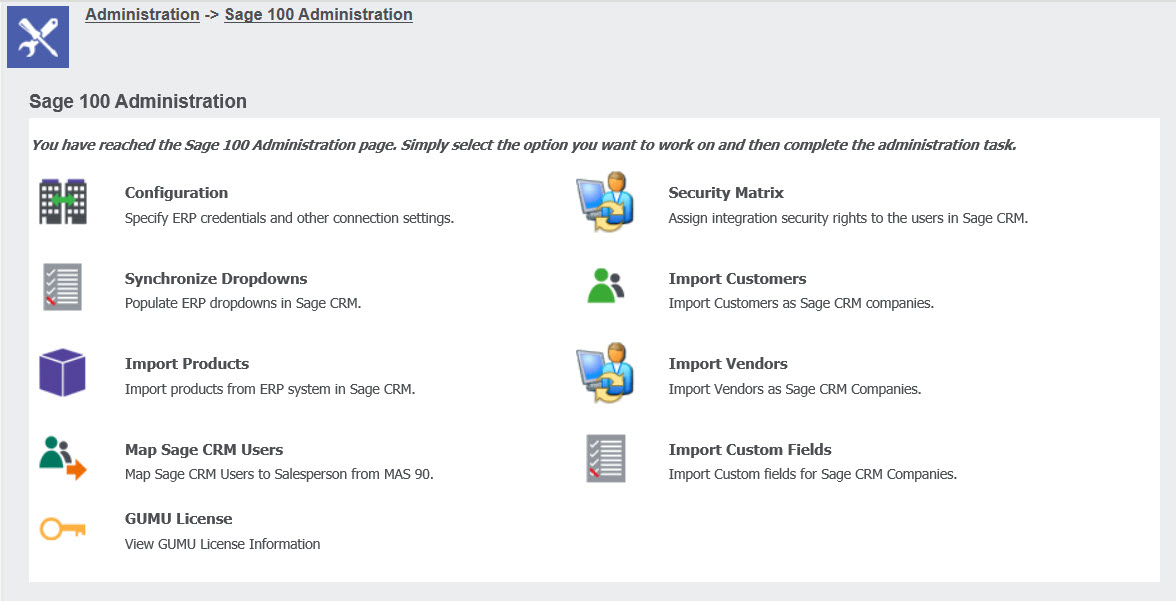Open Synchronize Dropdowns via its heading
The height and width of the screenshot is (601, 1176).
(x=215, y=278)
